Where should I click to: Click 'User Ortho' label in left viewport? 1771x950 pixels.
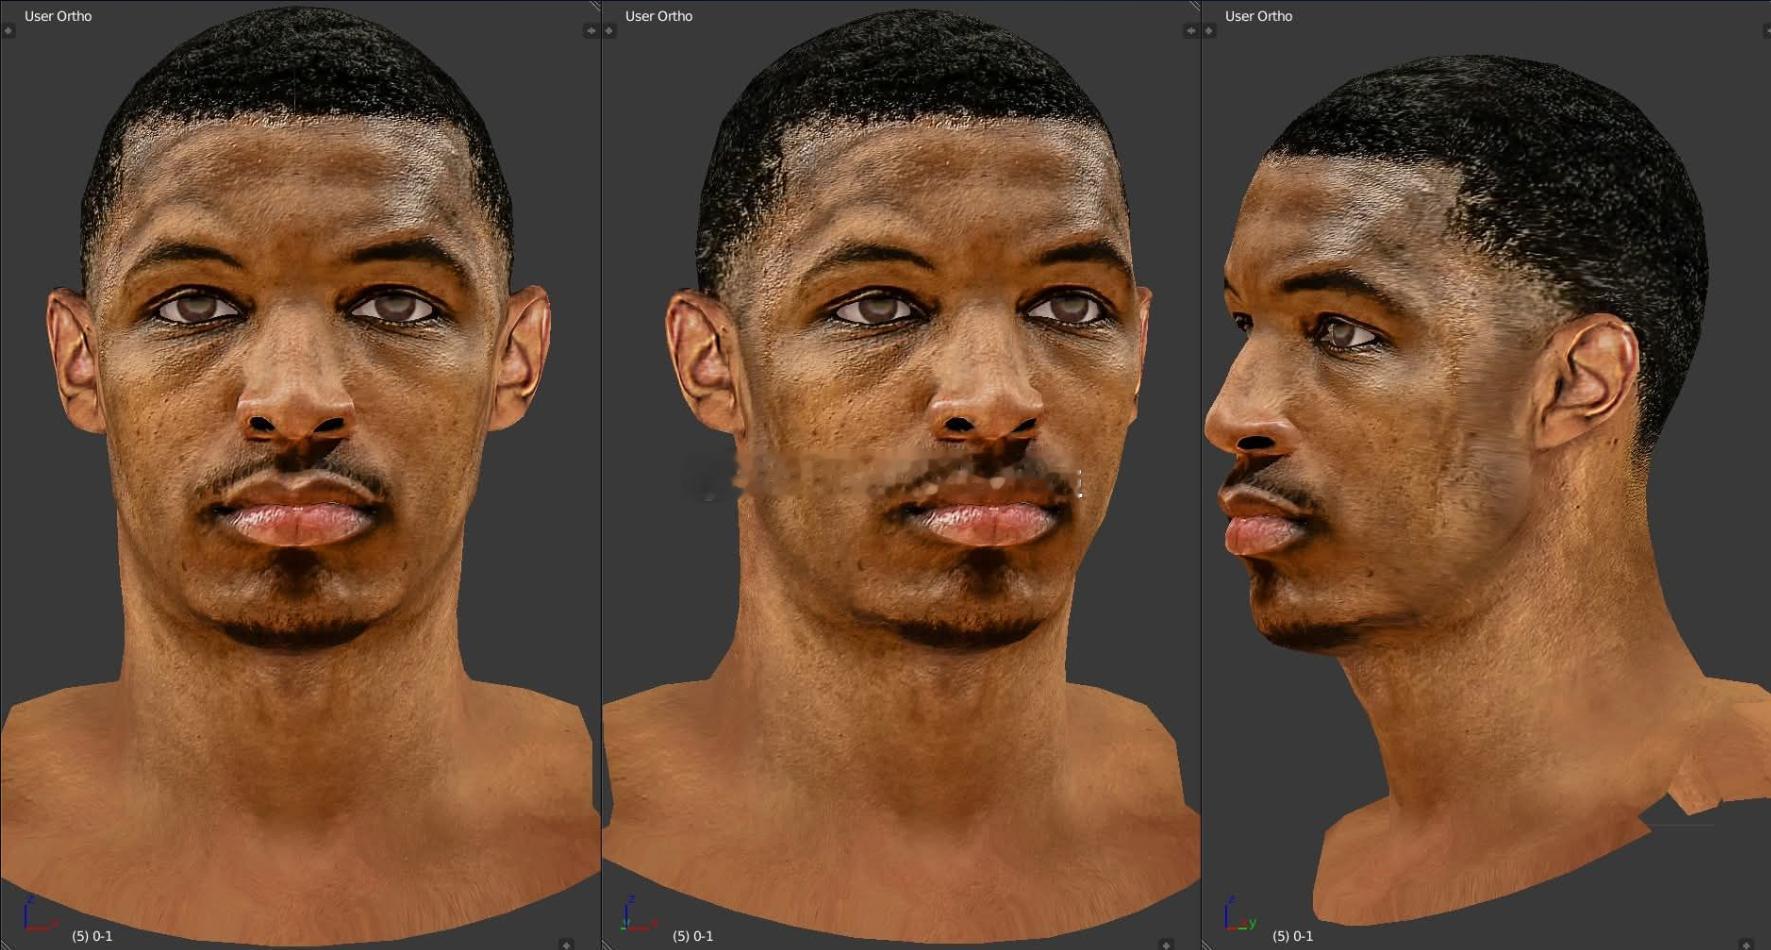click(x=58, y=16)
